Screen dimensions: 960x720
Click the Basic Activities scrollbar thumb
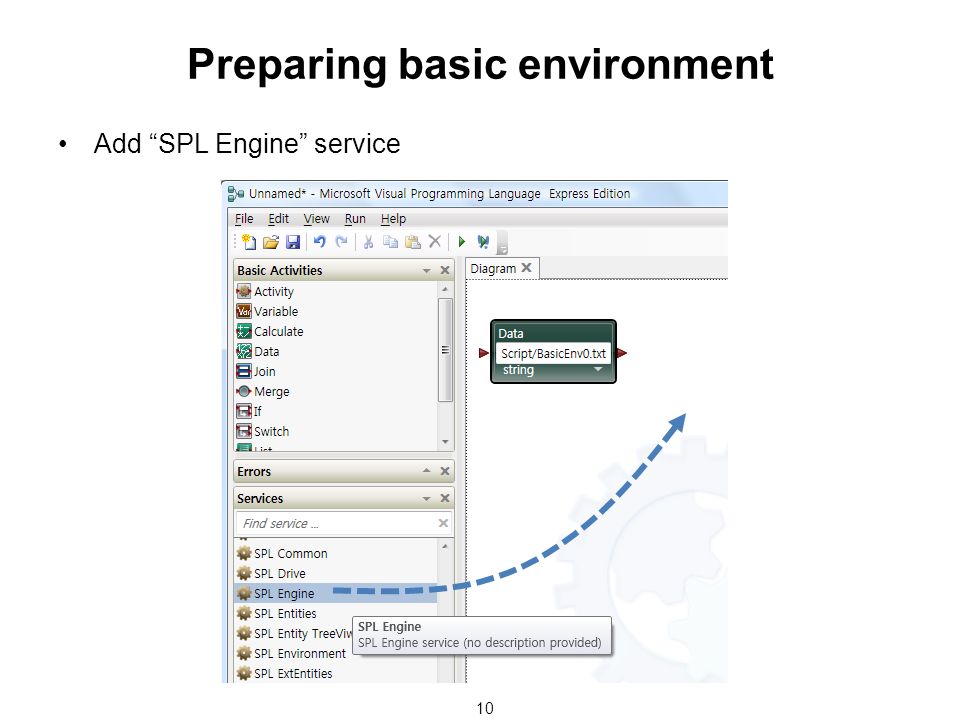coord(445,350)
